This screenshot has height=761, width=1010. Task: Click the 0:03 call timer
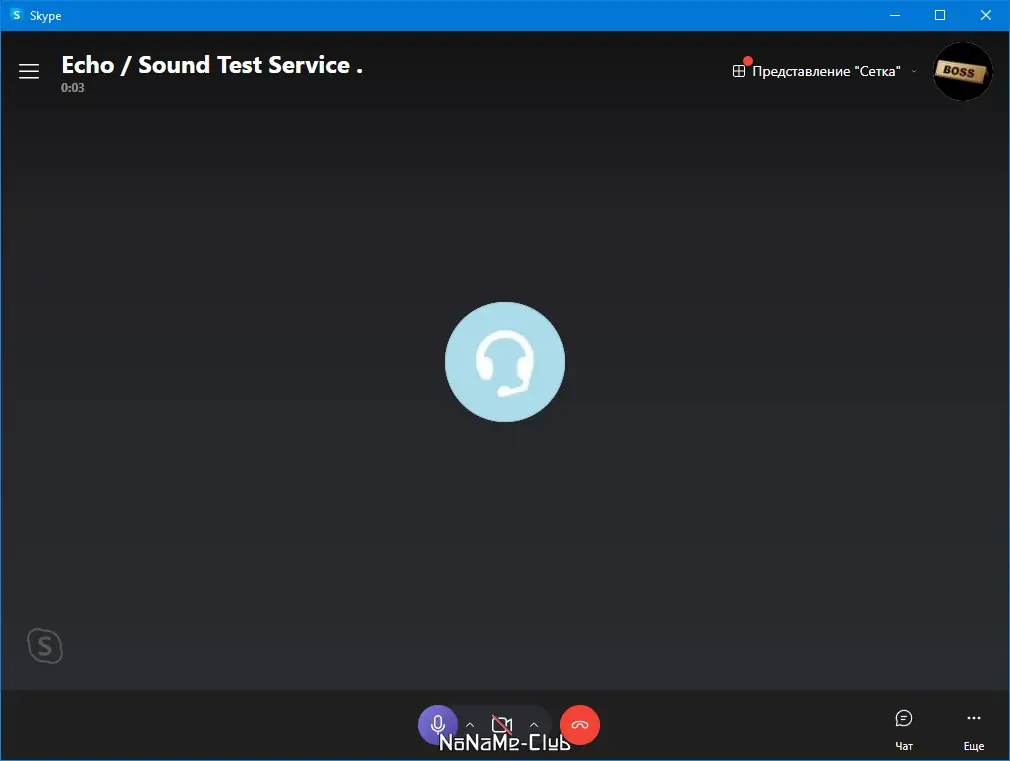(73, 88)
